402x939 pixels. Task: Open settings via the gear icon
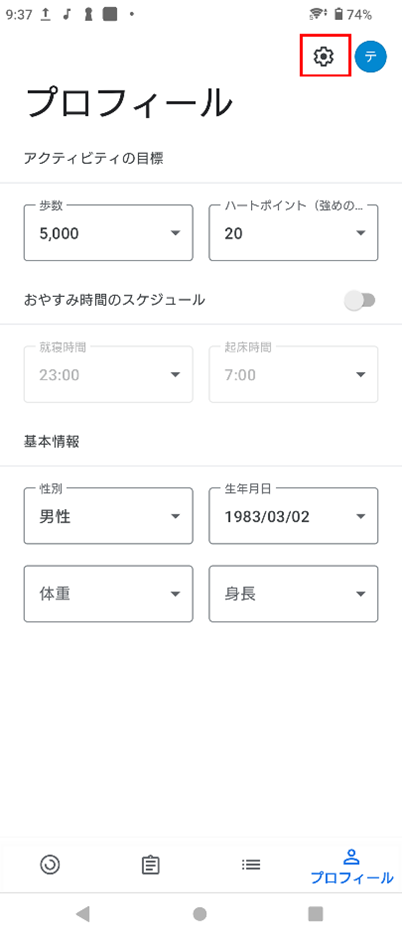pyautogui.click(x=324, y=56)
